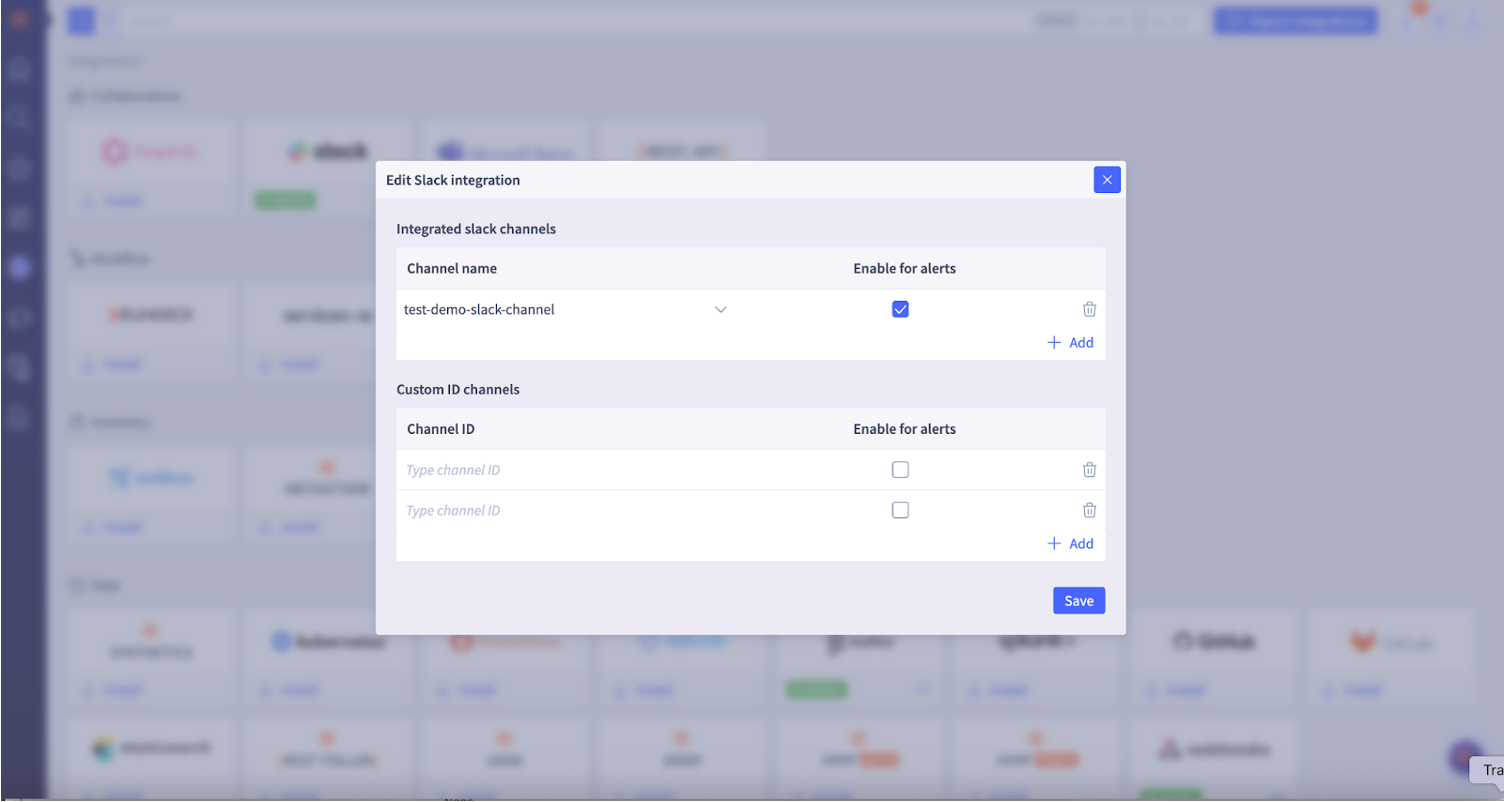Click the GitHub integration icon
The width and height of the screenshot is (1504, 802).
pos(1211,641)
